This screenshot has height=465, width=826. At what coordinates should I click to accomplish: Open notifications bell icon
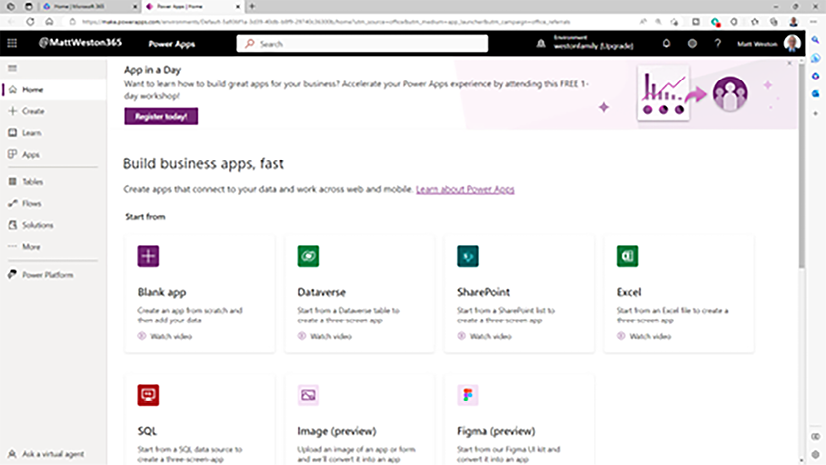[x=666, y=44]
